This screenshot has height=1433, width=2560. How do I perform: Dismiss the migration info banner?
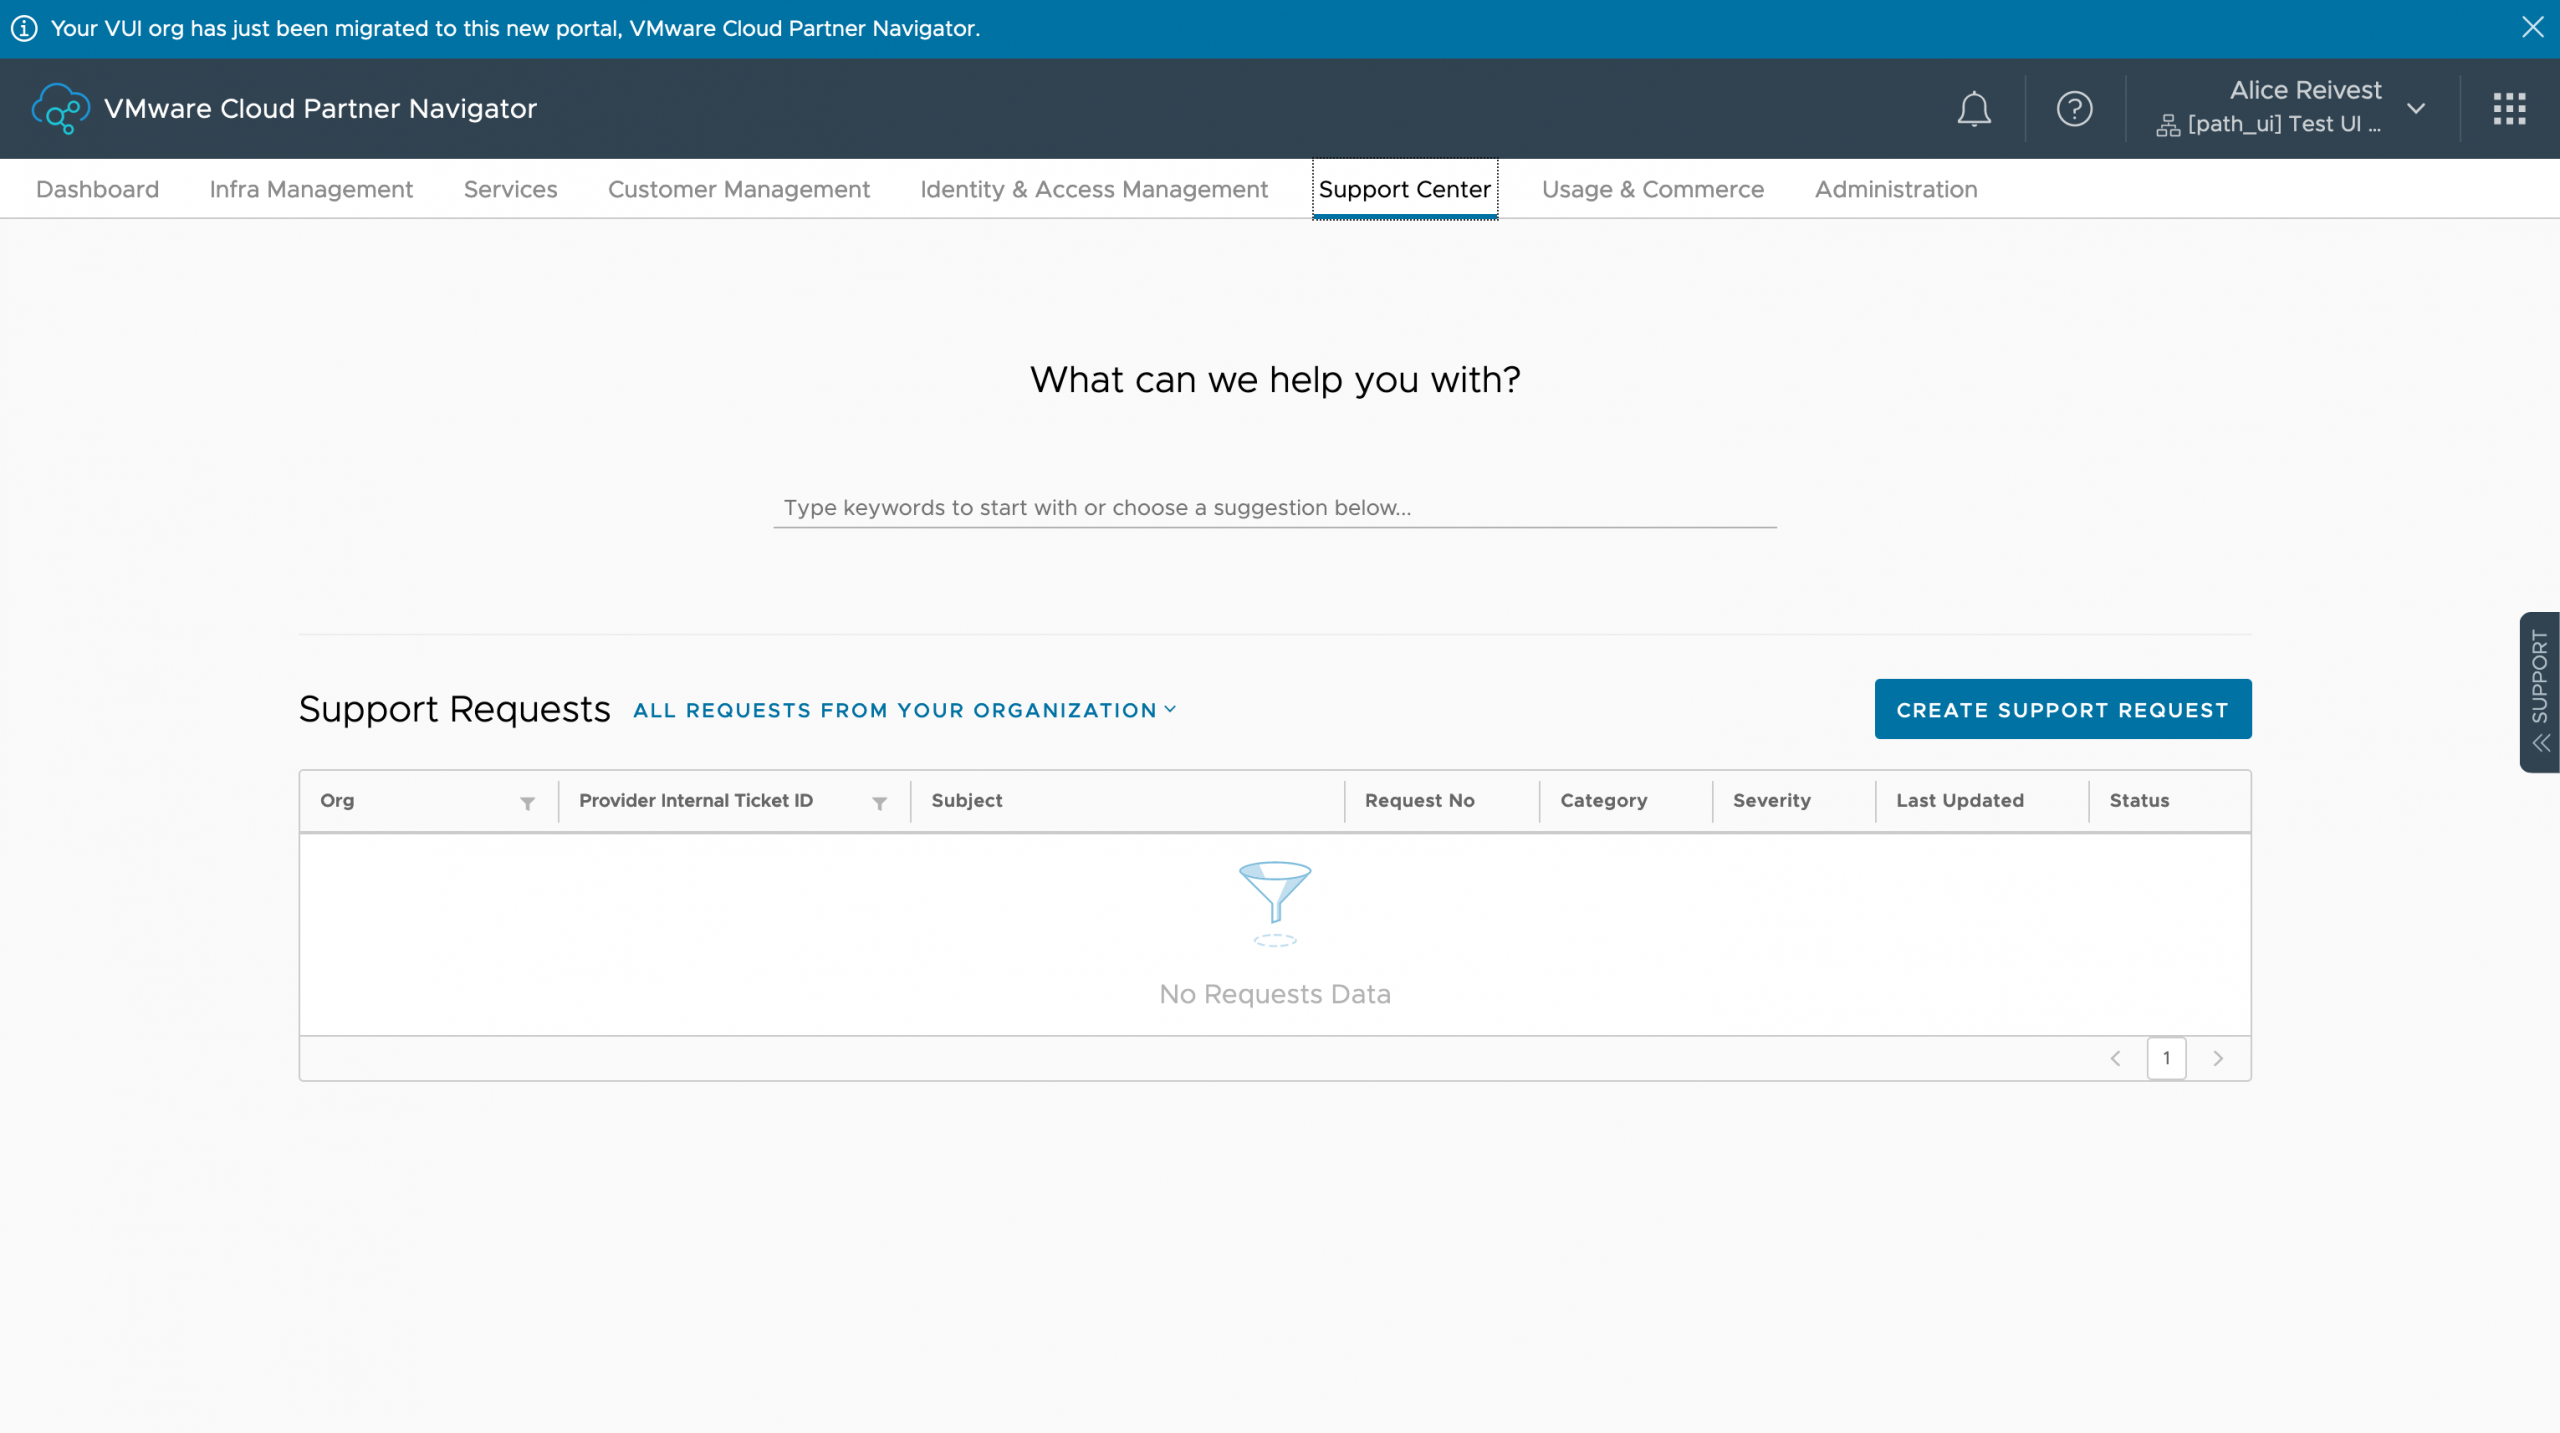pos(2532,27)
